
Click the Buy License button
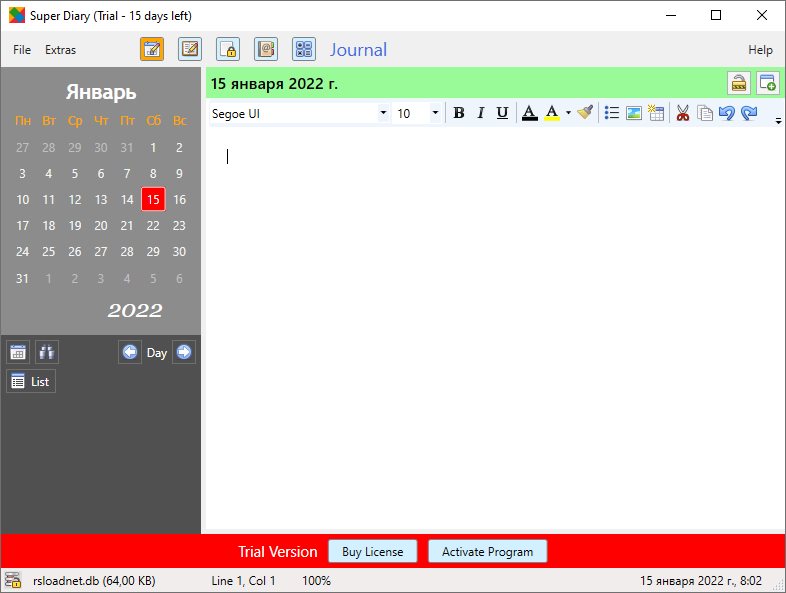point(372,551)
